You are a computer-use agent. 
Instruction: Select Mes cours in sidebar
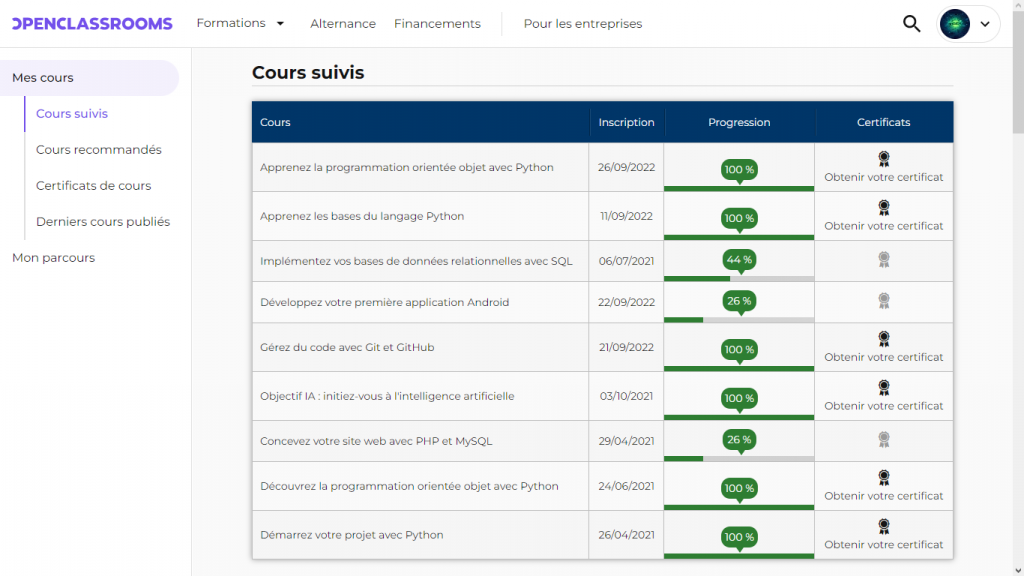[89, 78]
